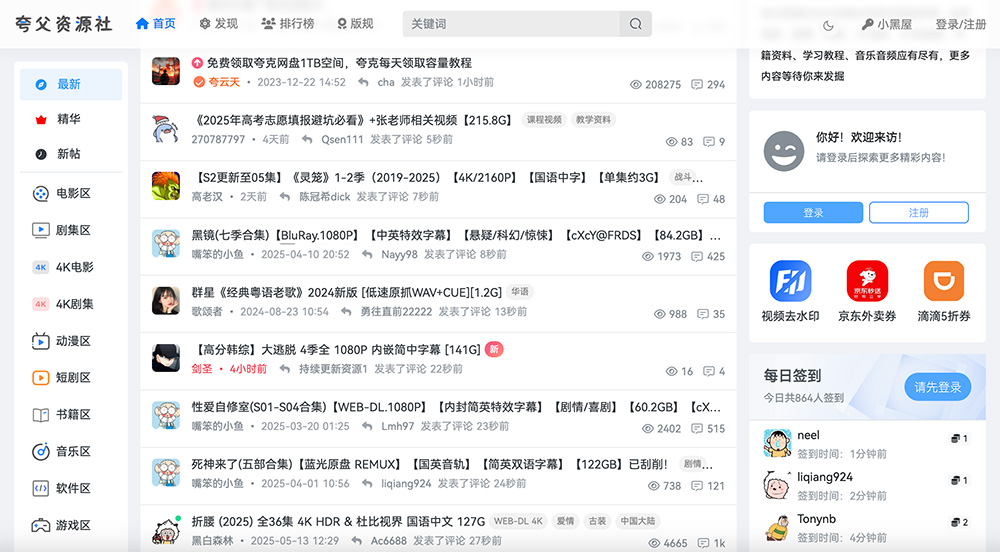Open the 性爱自修室 S01-S04 post
The width and height of the screenshot is (1000, 552).
coord(456,407)
